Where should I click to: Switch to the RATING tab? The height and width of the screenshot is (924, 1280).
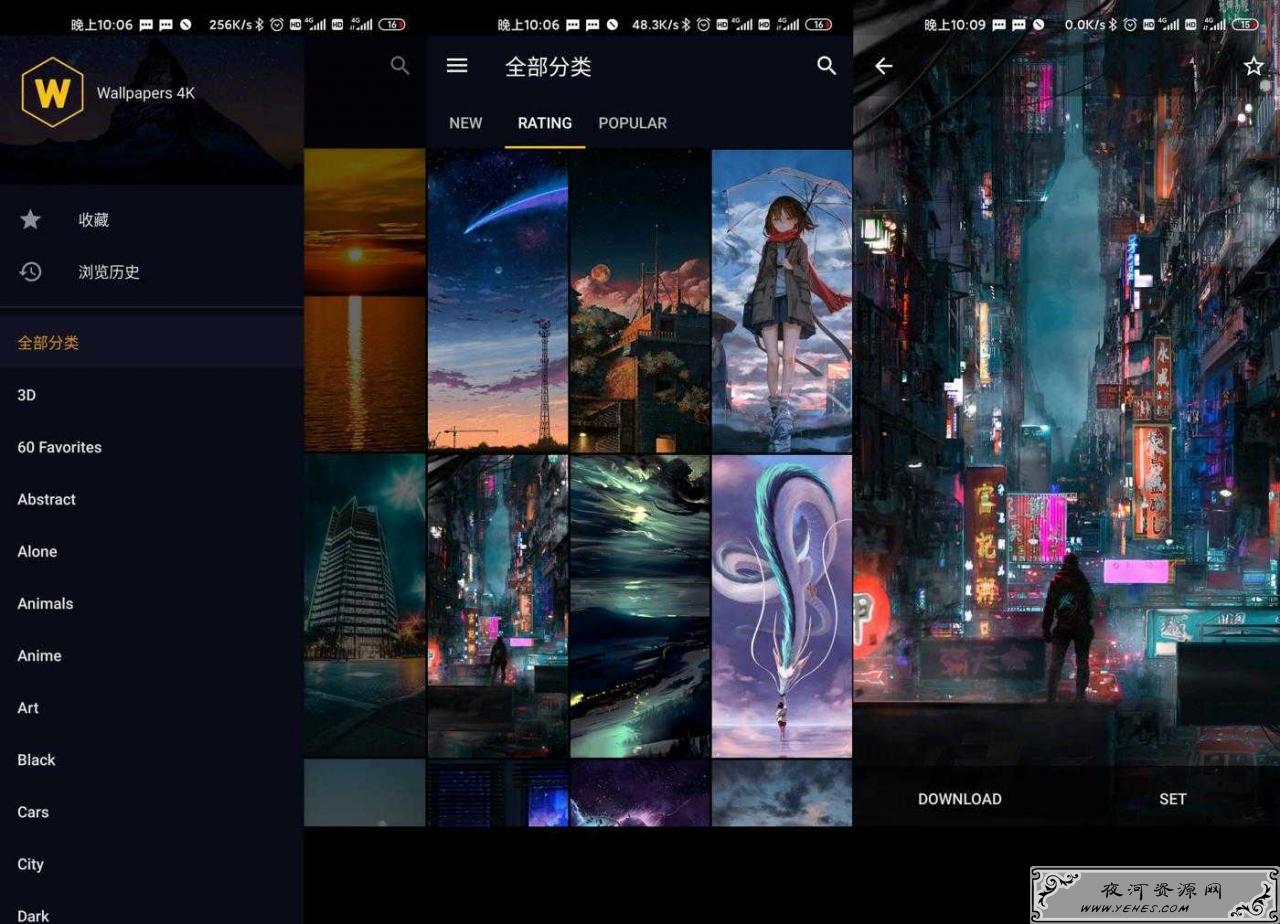545,123
